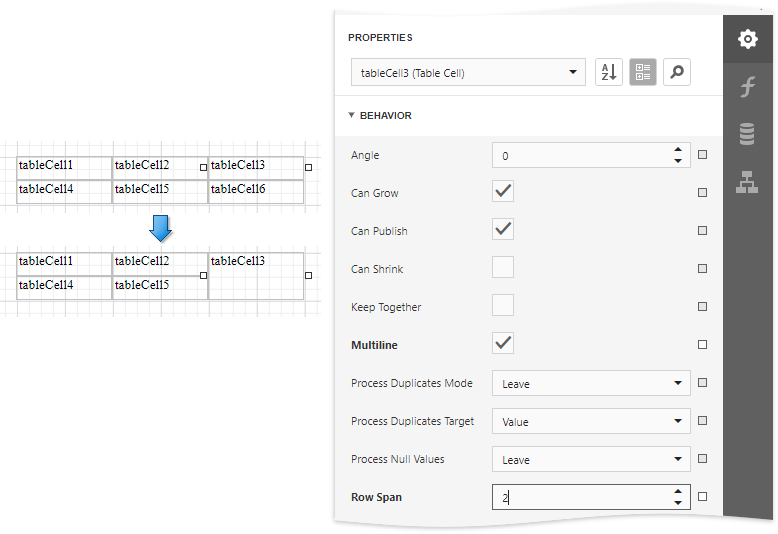This screenshot has height=534, width=778.
Task: Enable the Keep Together checkbox
Action: tap(503, 306)
